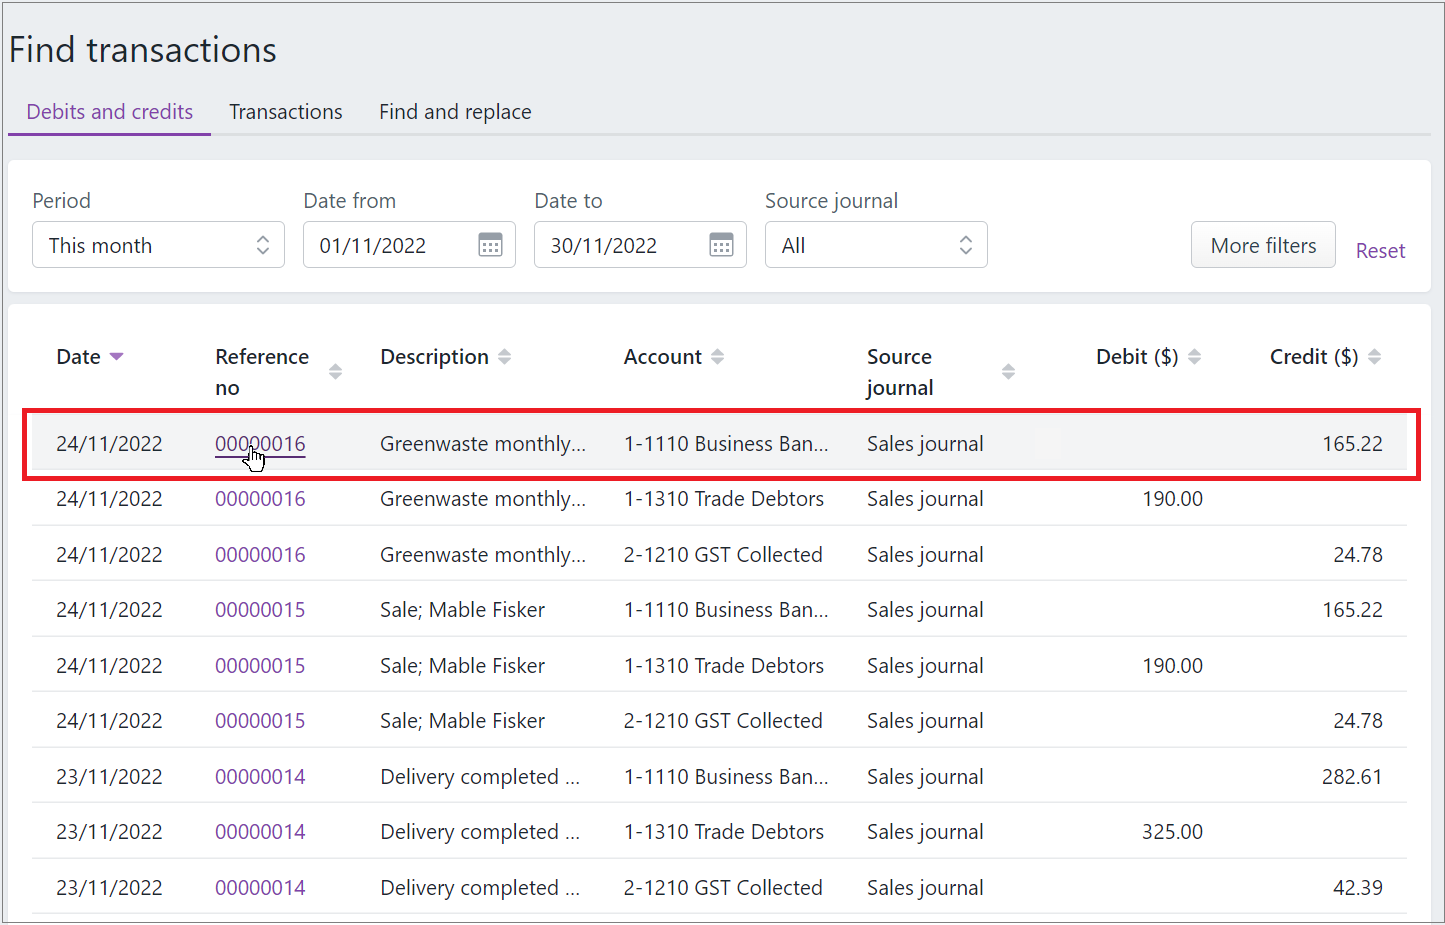Click 2-1210 GST Collected in Sale; Mable Fisker row
The width and height of the screenshot is (1445, 925).
(723, 721)
